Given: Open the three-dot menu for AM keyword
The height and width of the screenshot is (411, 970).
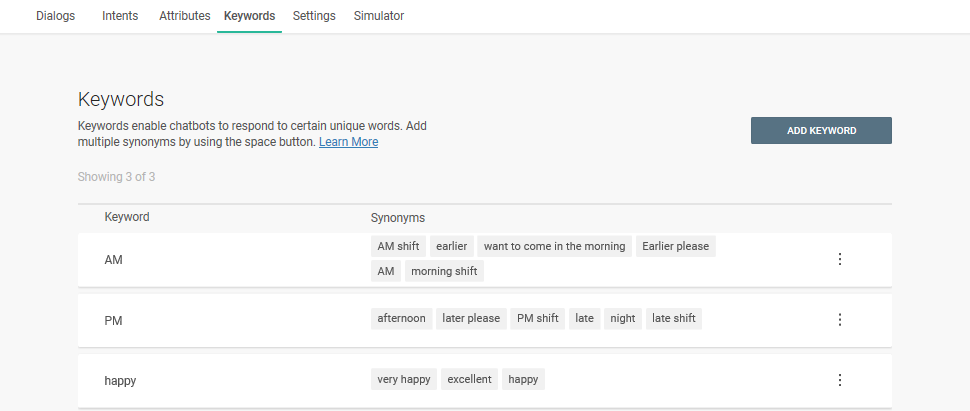Looking at the screenshot, I should coord(840,259).
